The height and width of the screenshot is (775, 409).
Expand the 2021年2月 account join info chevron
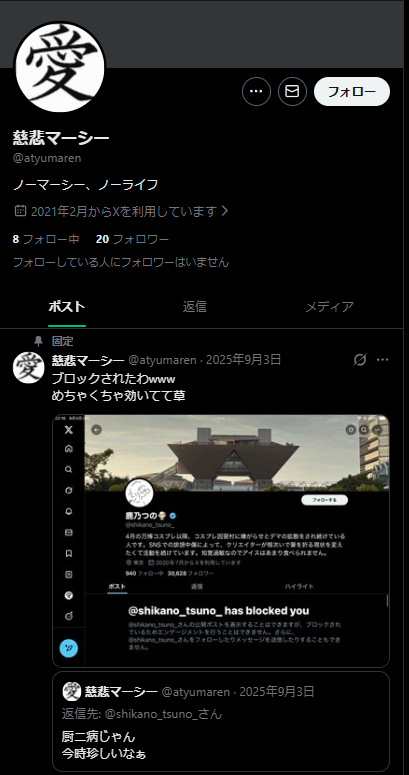coord(225,212)
